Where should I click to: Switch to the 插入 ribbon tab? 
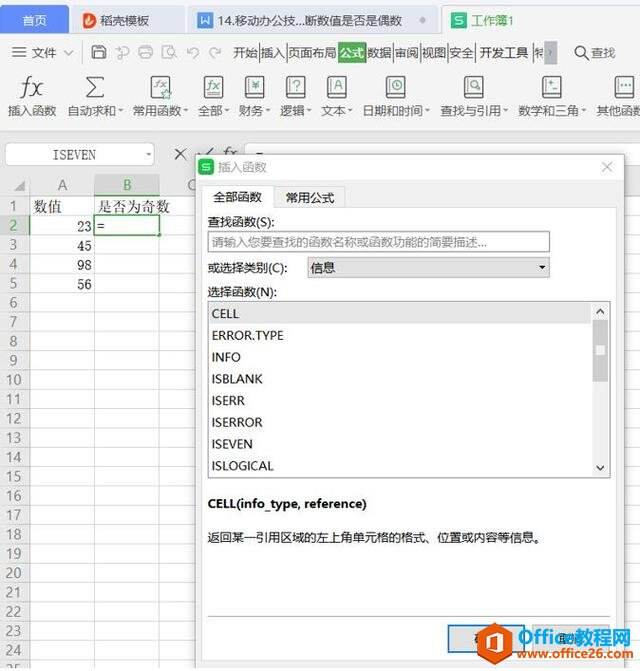coord(273,53)
